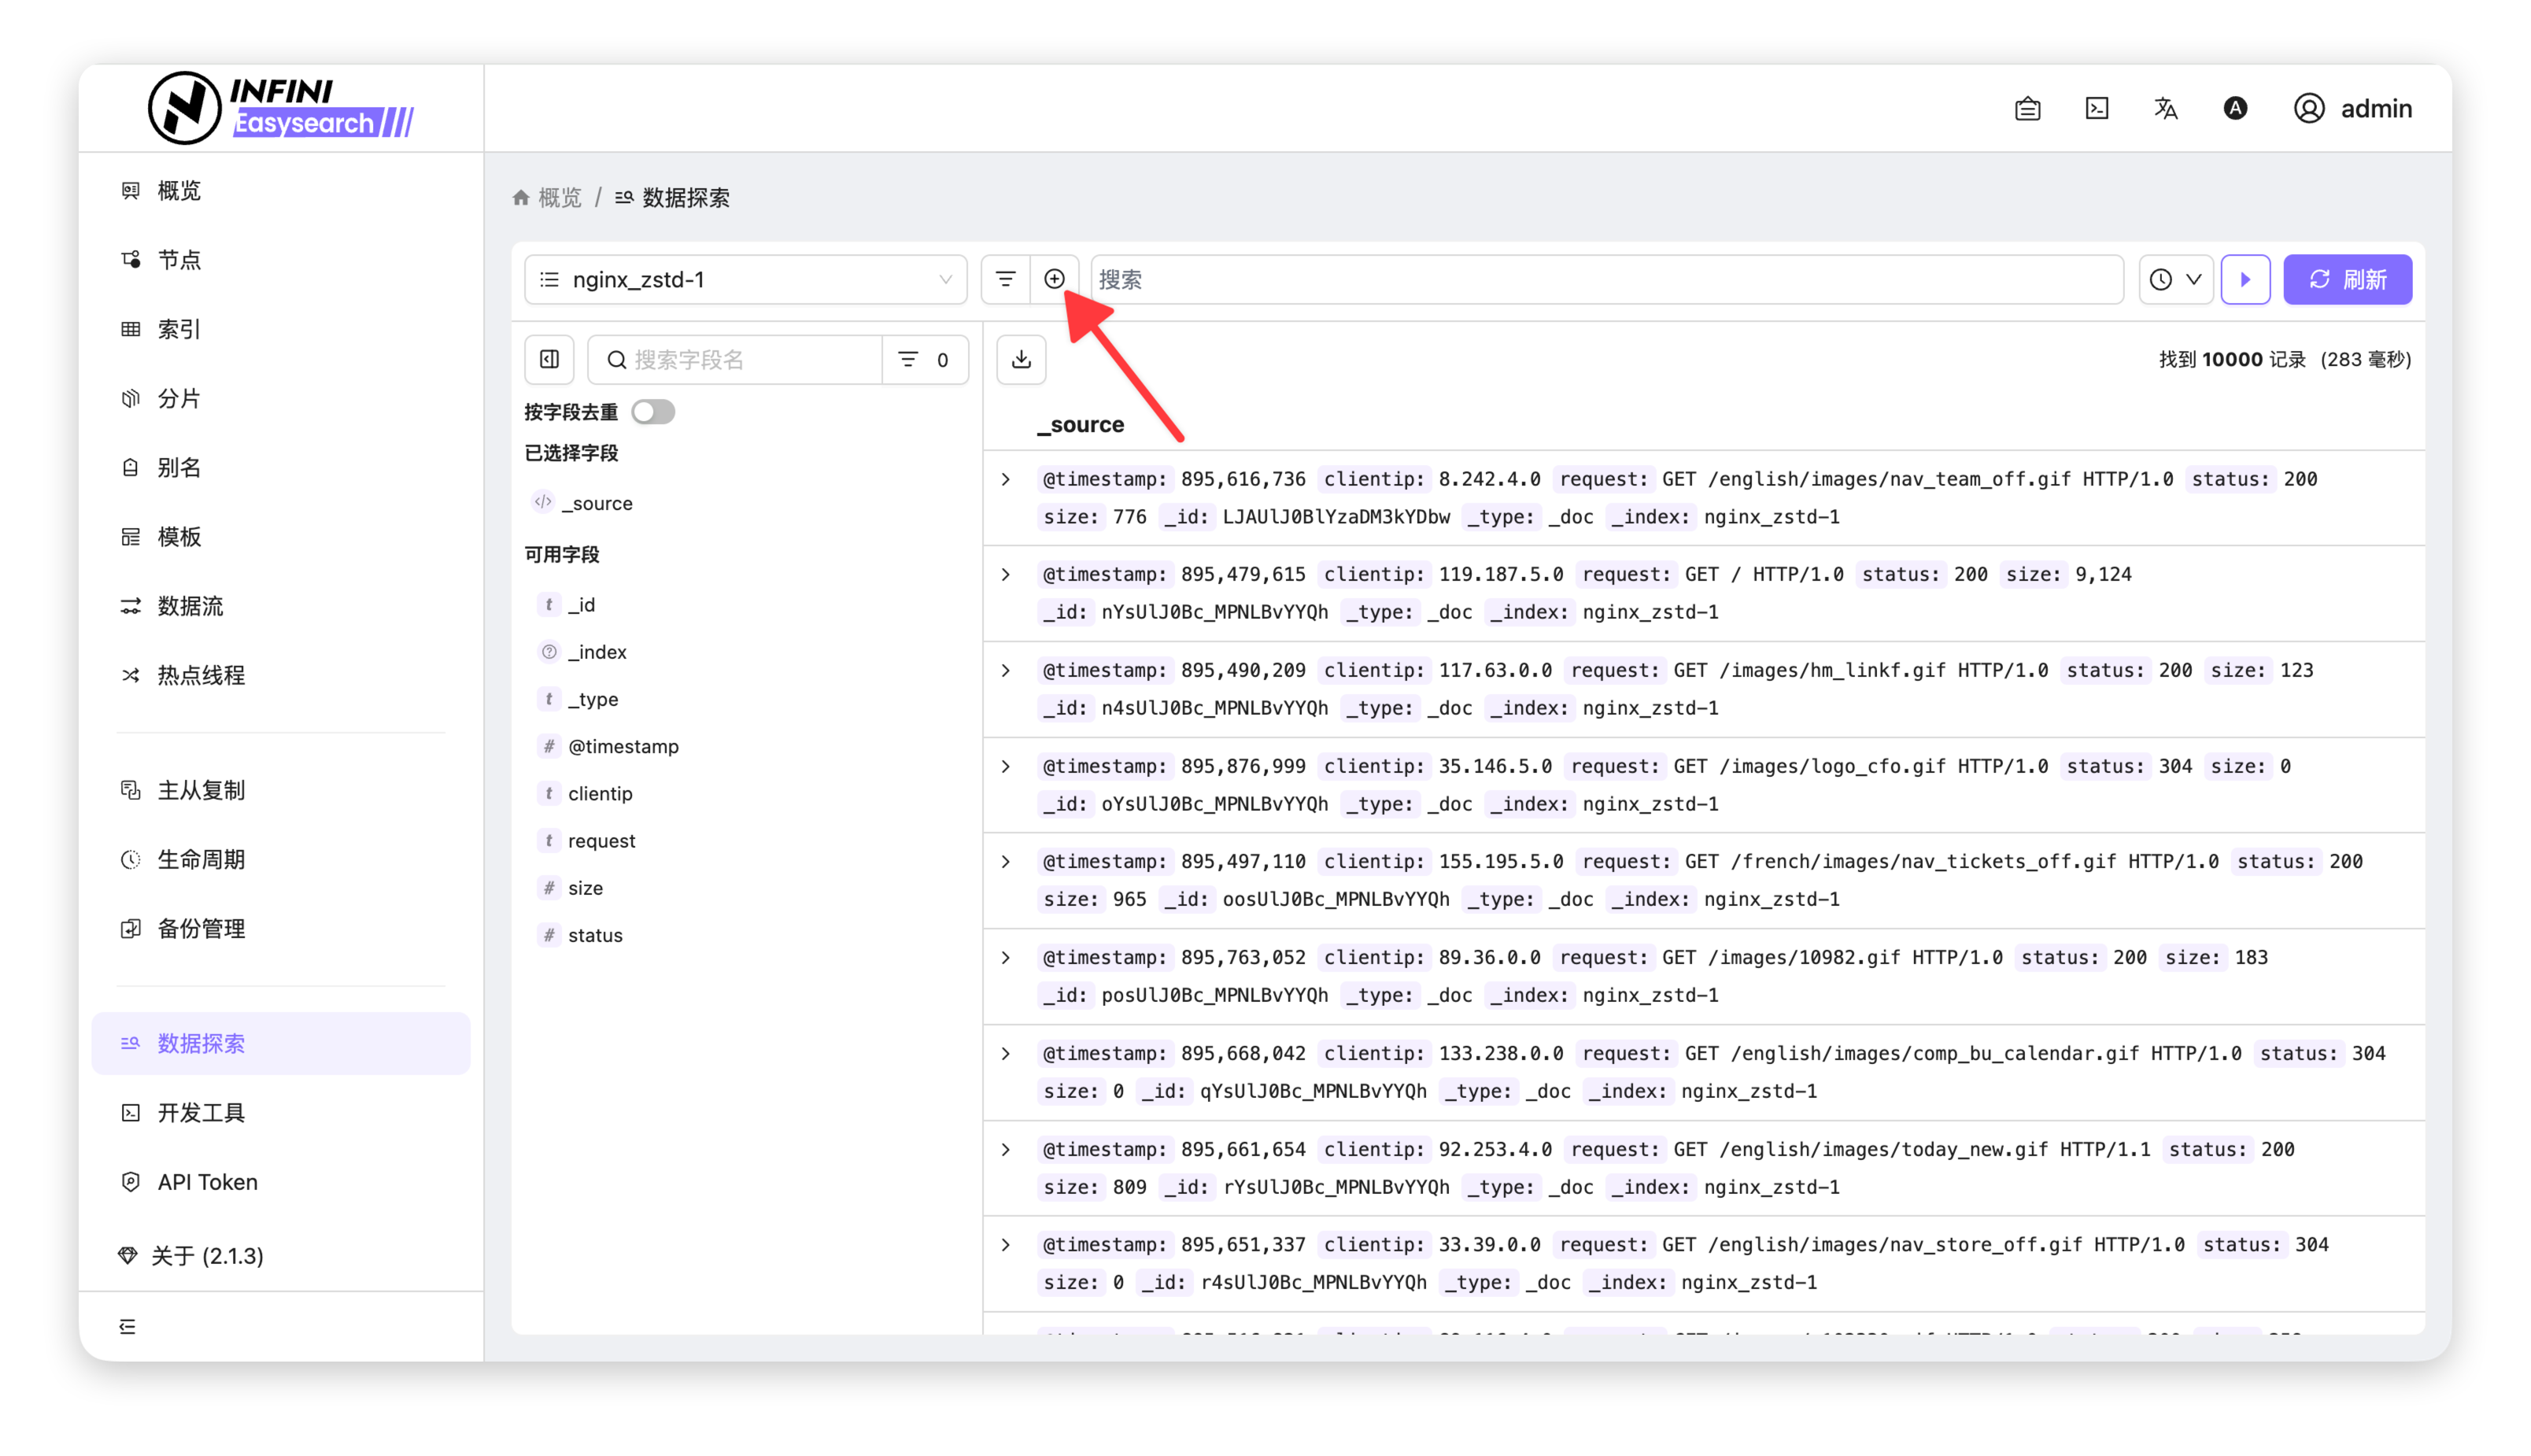Collapse the left navigation menu icon
Viewport: 2531px width, 1456px height.
[x=127, y=1326]
